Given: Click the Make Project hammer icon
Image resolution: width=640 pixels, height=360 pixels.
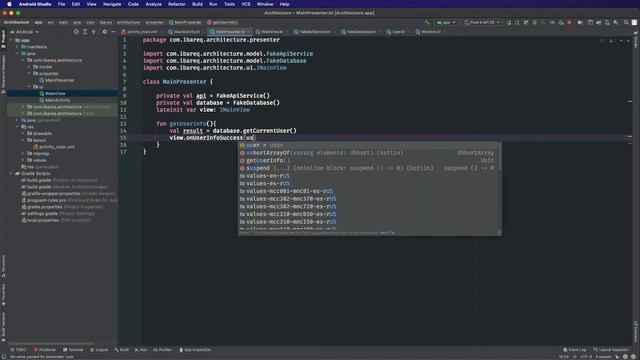Looking at the screenshot, I should (427, 22).
